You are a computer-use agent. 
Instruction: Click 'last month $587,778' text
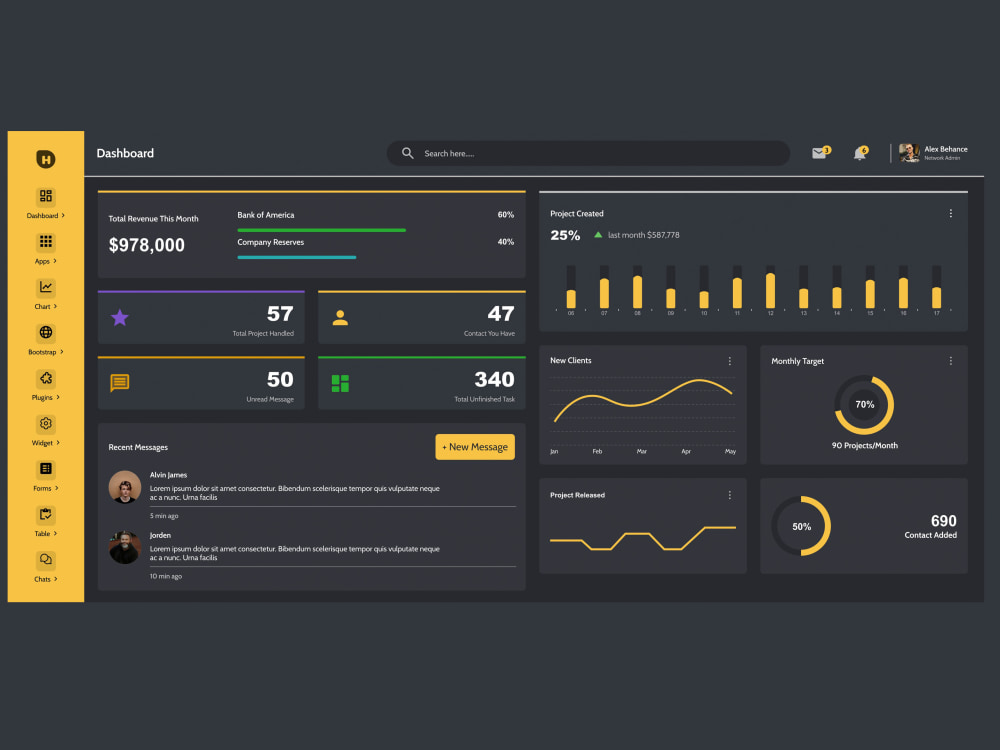pyautogui.click(x=643, y=235)
